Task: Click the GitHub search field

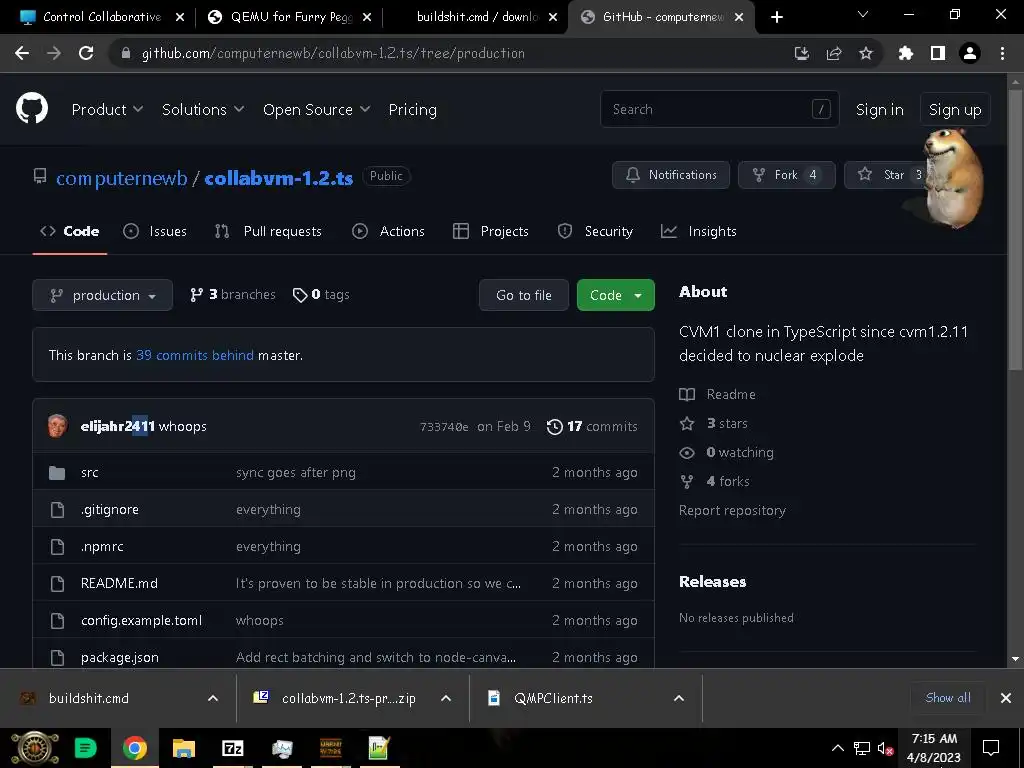Action: click(x=720, y=109)
